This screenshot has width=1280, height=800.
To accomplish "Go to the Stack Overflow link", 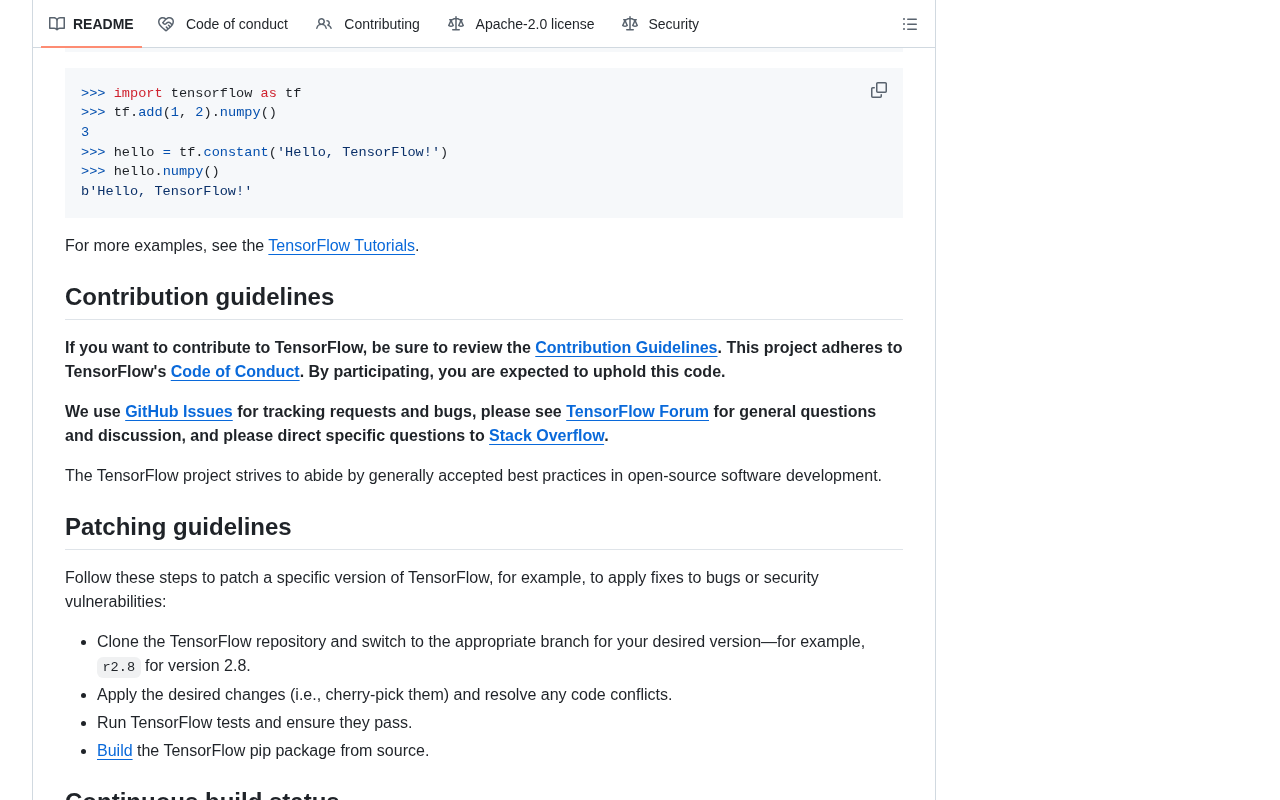I will coord(546,436).
